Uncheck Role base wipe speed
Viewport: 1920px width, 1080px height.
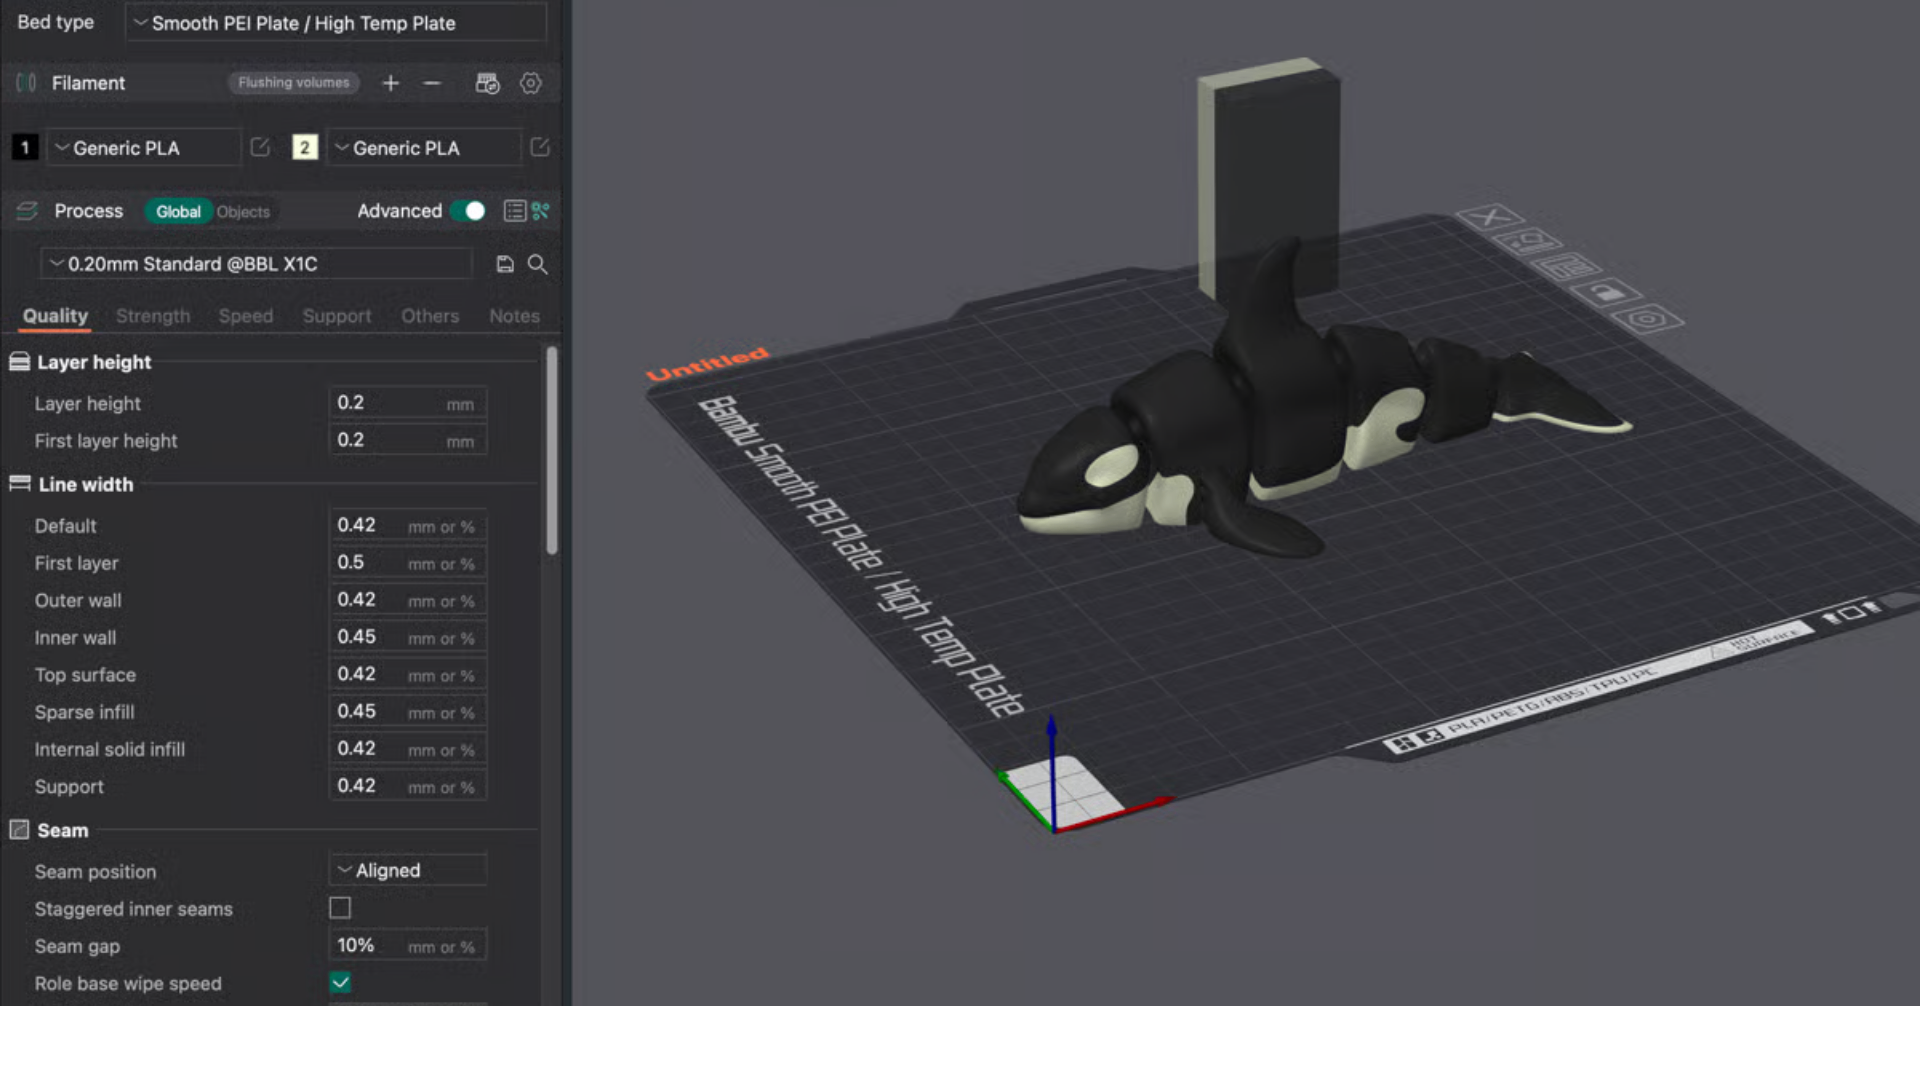[x=340, y=983]
